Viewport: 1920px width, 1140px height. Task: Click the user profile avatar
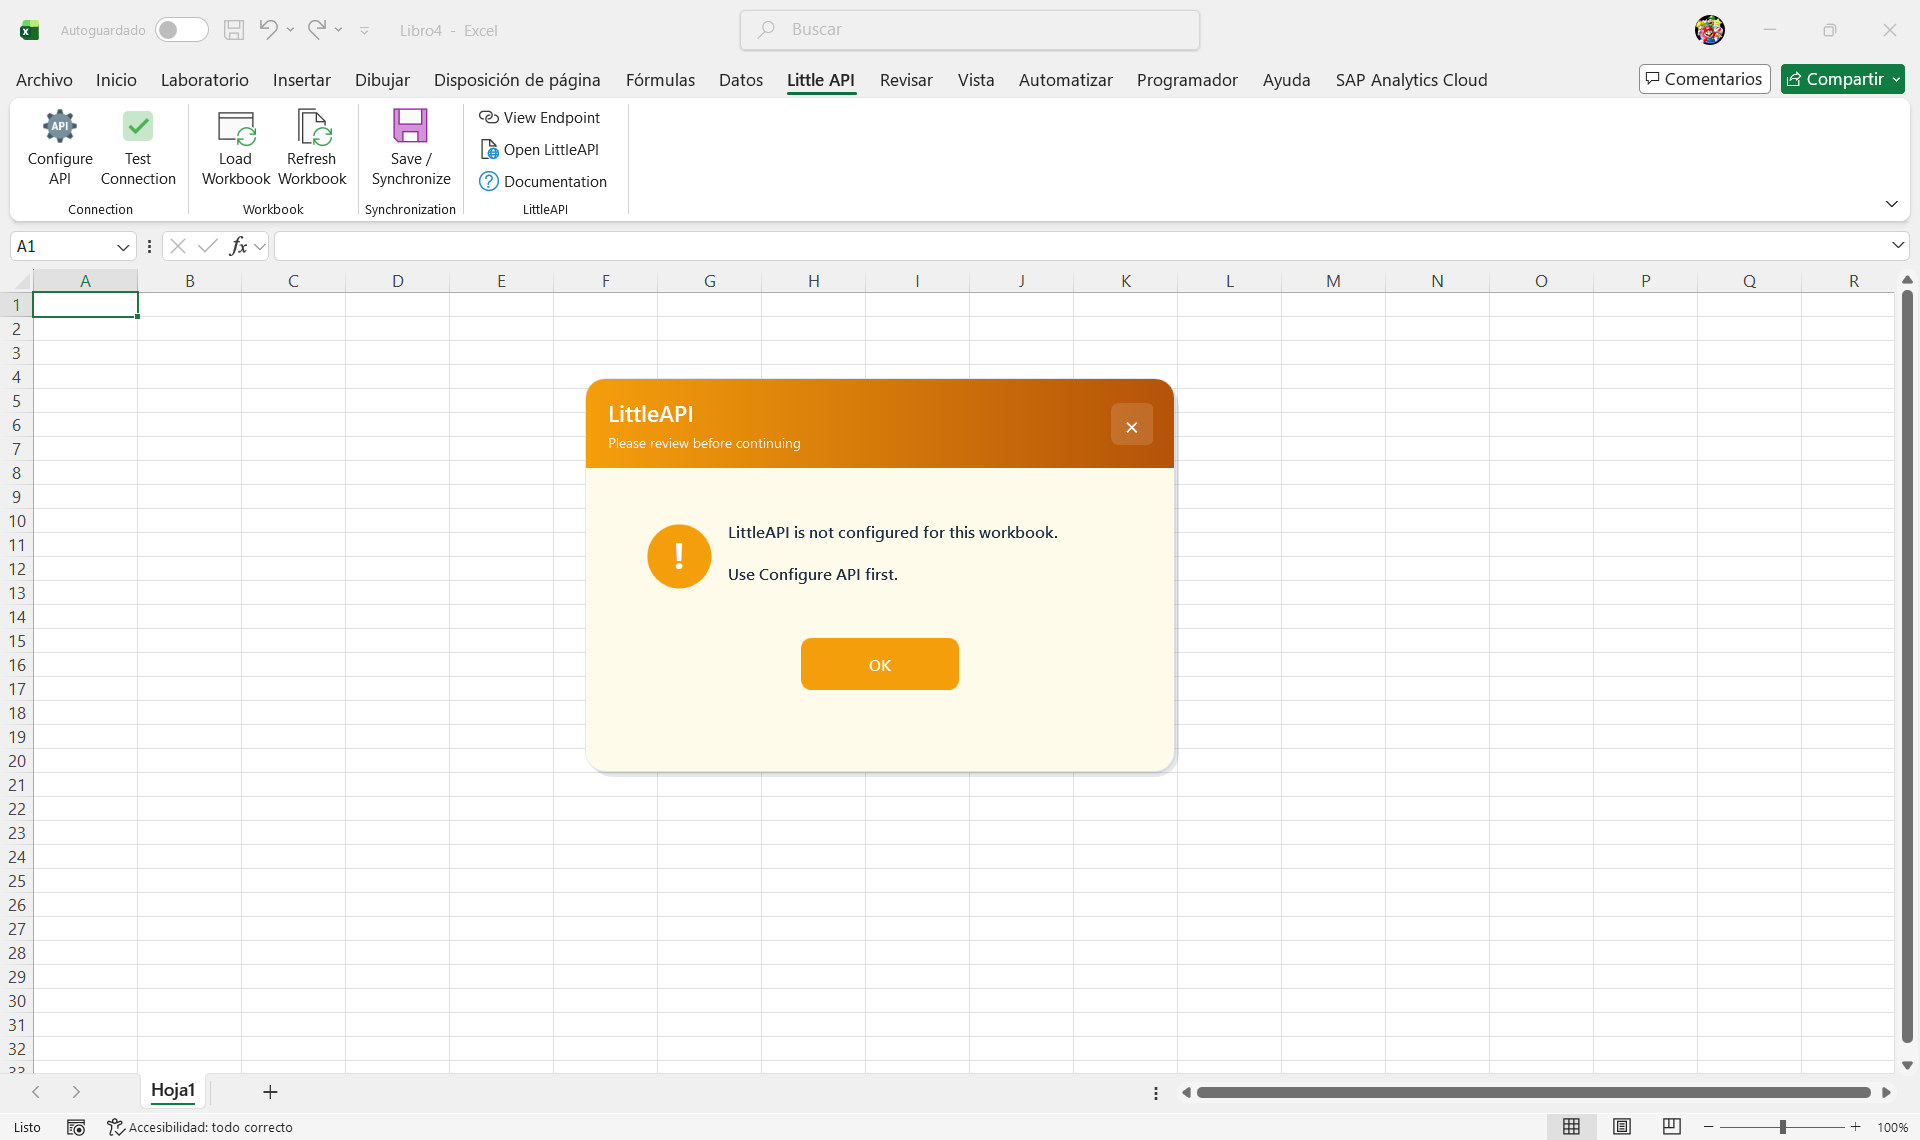(1710, 30)
